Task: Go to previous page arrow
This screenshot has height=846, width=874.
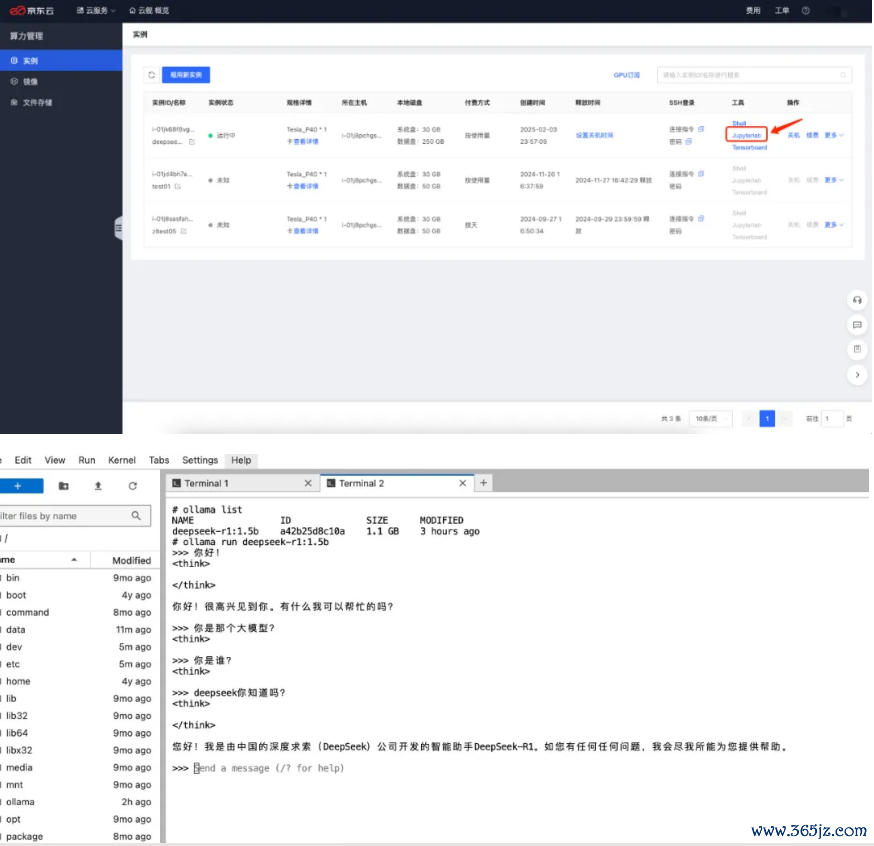Action: 749,419
